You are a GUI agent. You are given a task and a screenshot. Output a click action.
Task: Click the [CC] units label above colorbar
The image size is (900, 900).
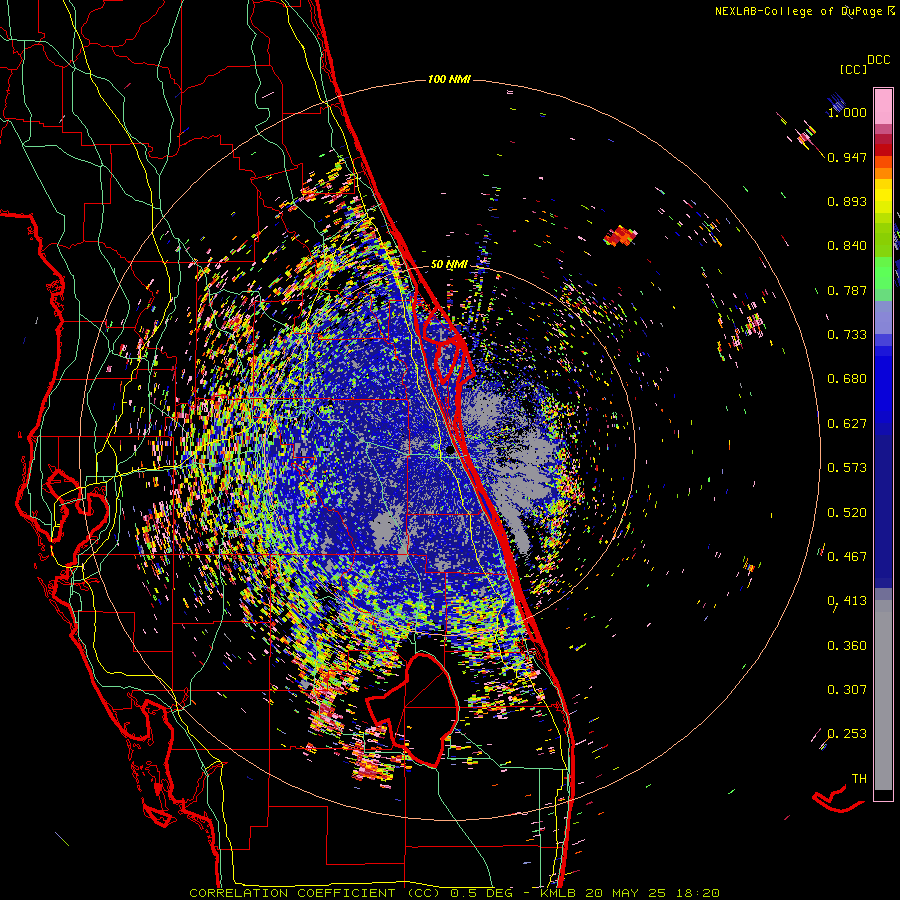[853, 69]
